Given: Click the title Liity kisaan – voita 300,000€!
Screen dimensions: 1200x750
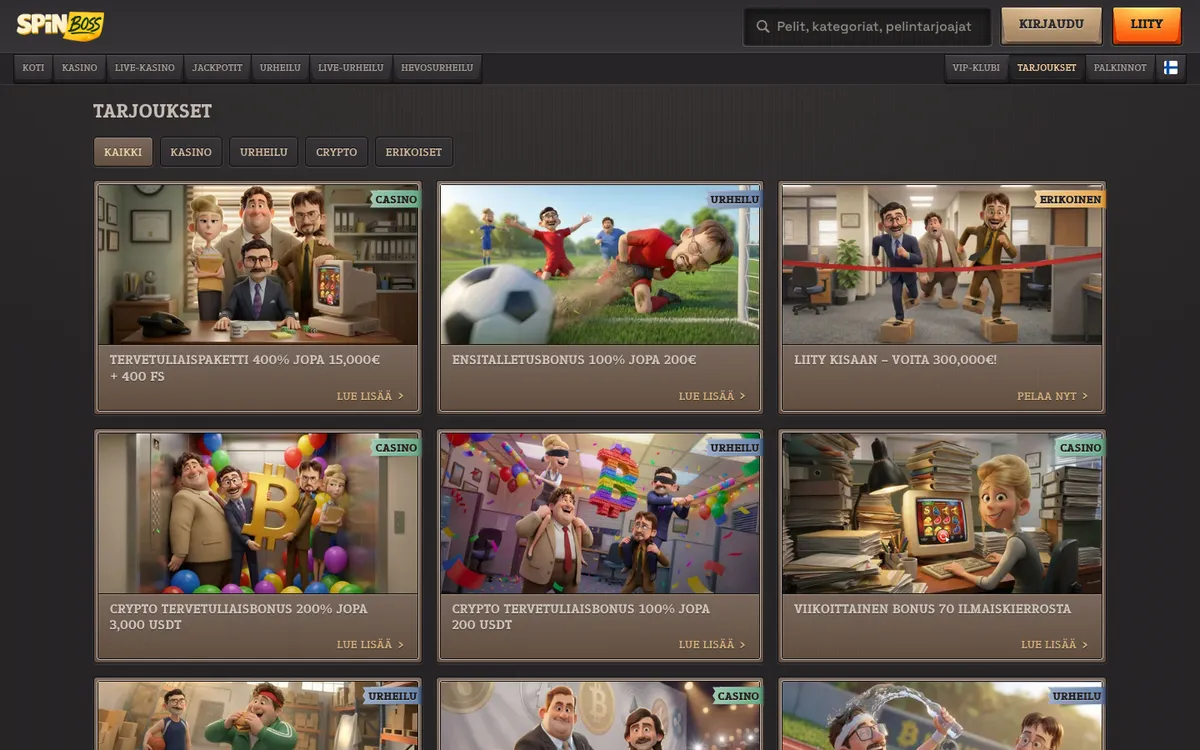Looking at the screenshot, I should (895, 360).
